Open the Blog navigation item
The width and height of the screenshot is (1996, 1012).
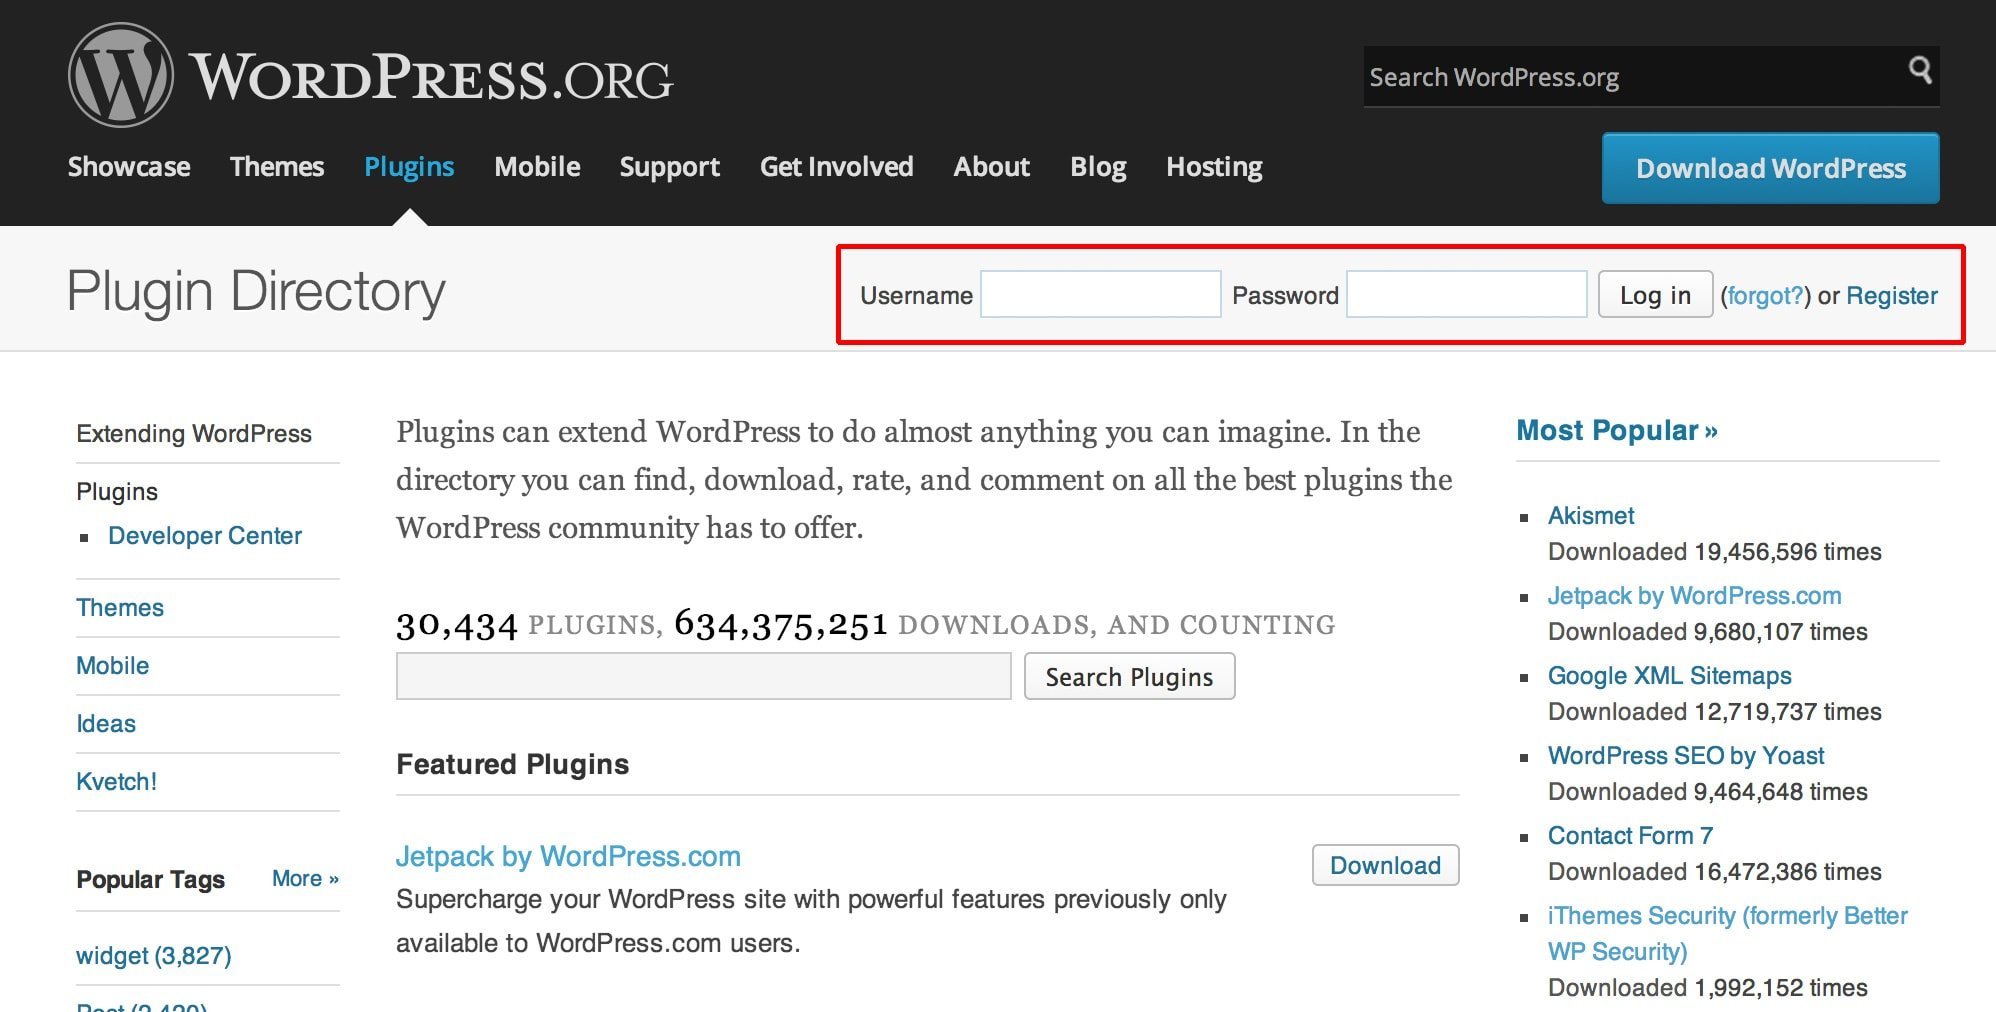coord(1098,167)
